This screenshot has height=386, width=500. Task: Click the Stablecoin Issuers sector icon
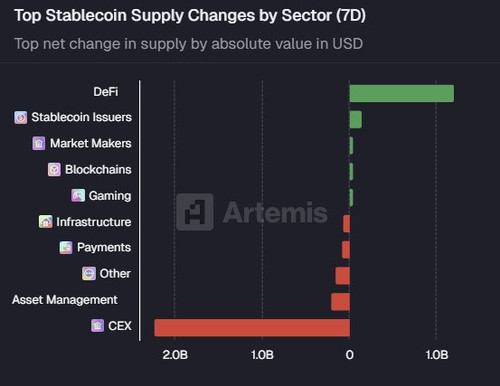[x=21, y=117]
